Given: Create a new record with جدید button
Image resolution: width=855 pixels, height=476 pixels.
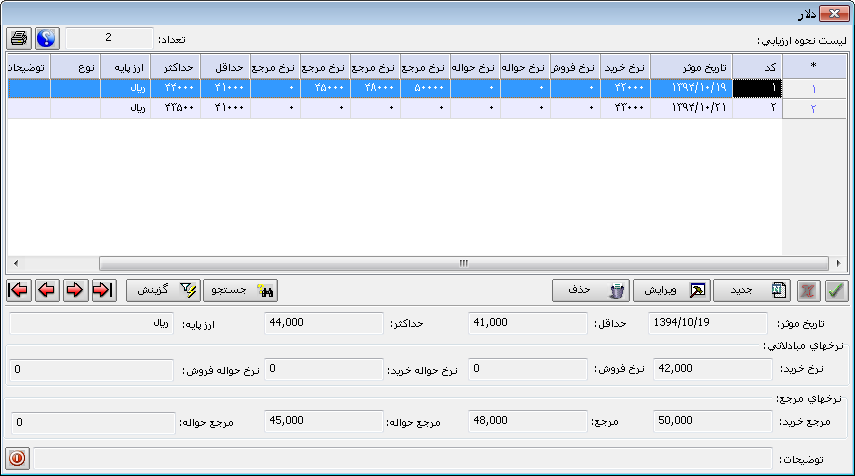Looking at the screenshot, I should (x=753, y=291).
